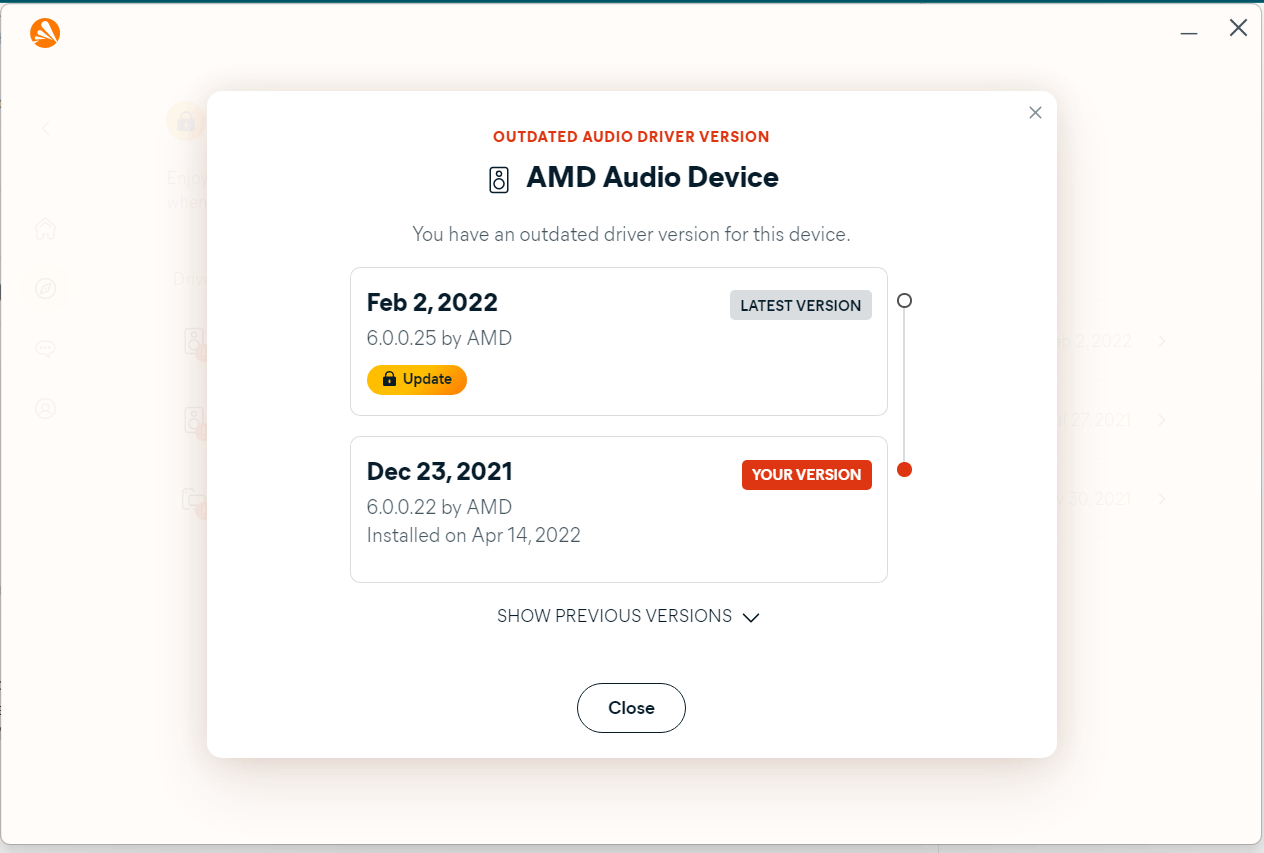Click the orange lock icon behind the dialog

[x=186, y=121]
